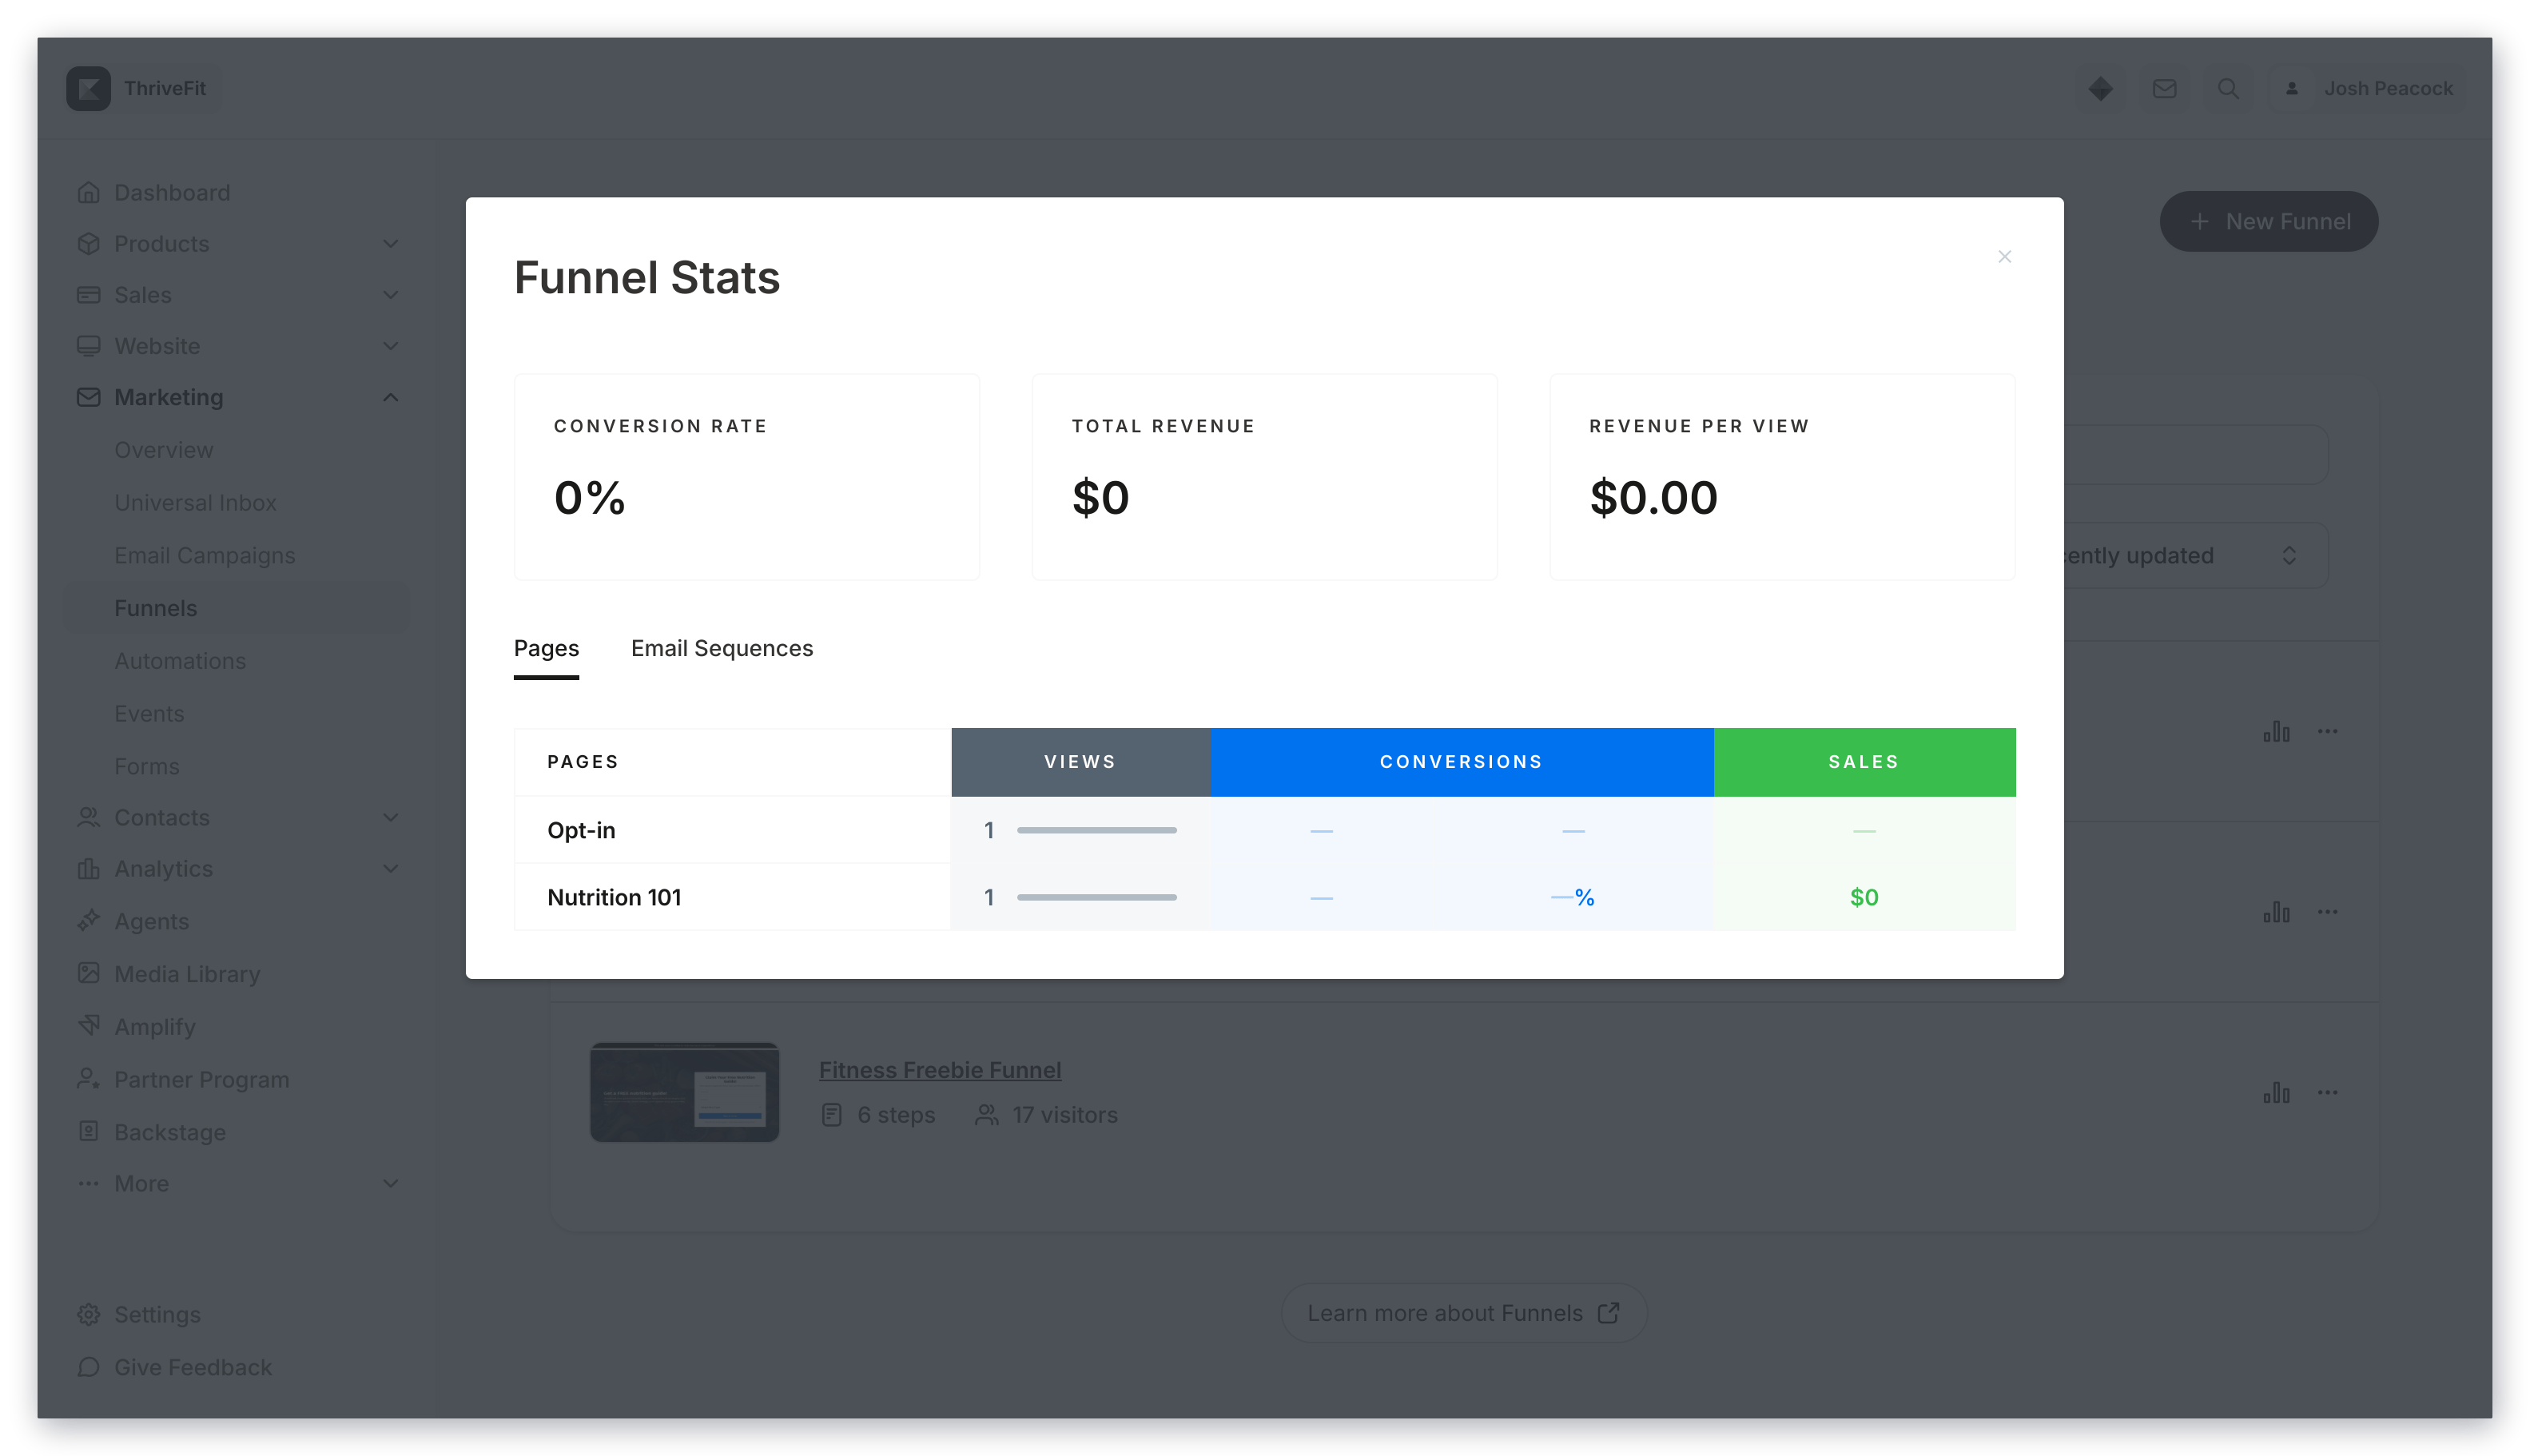
Task: Expand the More chevron
Action: (390, 1183)
